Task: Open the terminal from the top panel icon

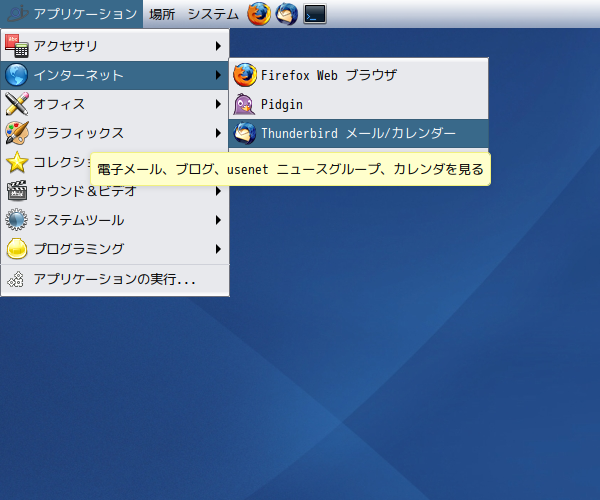Action: (315, 14)
